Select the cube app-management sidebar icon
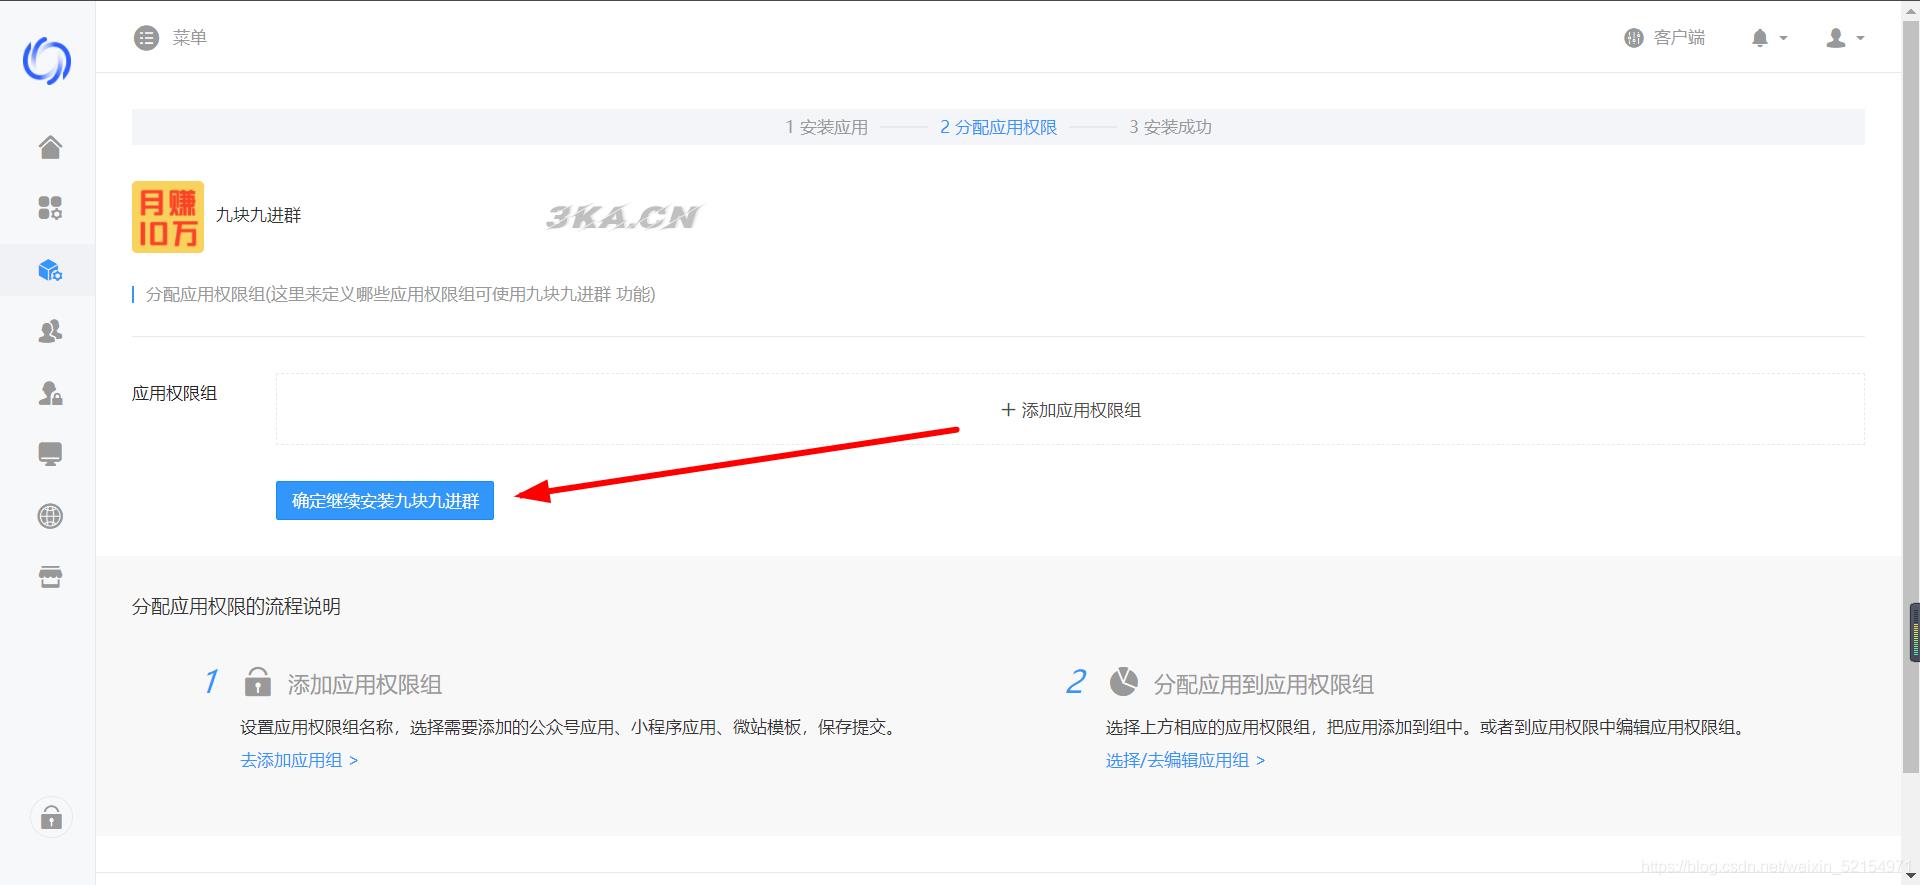The height and width of the screenshot is (885, 1920). (50, 270)
